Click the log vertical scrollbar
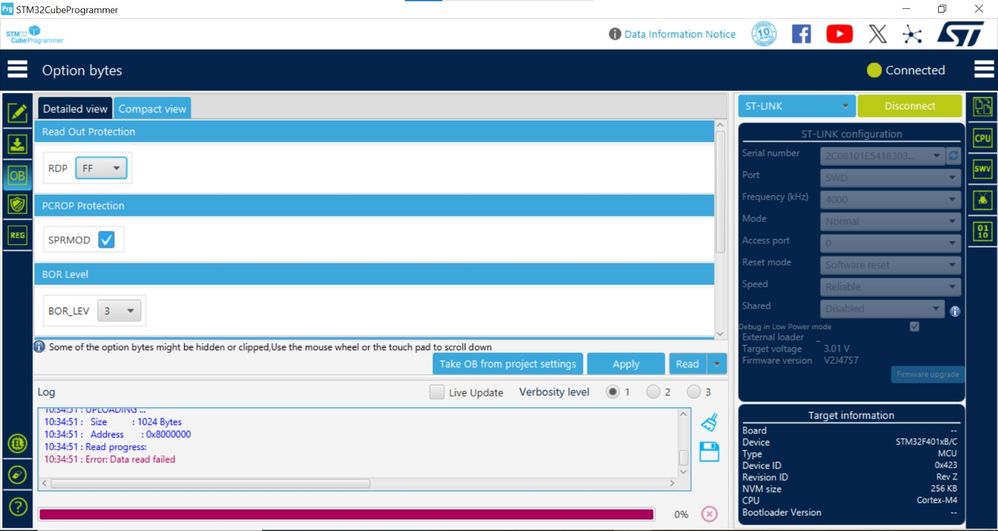 click(x=684, y=457)
